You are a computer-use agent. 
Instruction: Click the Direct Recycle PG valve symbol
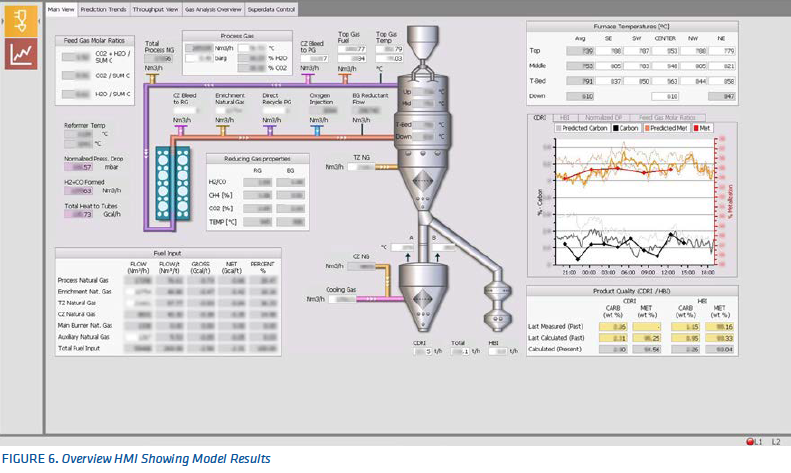pos(270,131)
